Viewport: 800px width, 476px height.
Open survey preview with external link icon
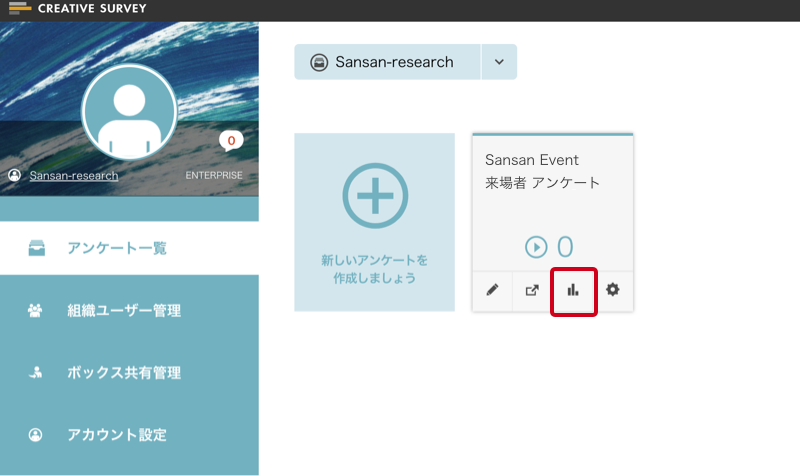point(532,290)
